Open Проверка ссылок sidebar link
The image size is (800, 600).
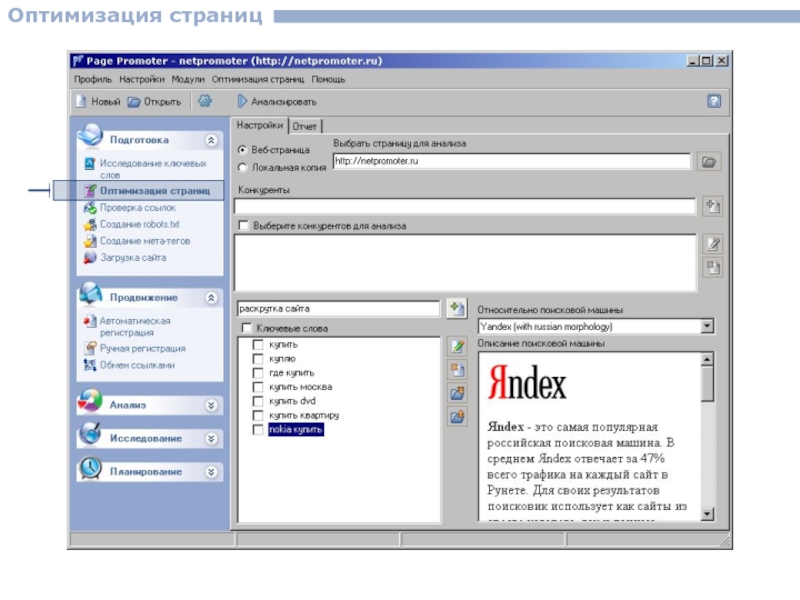(x=138, y=208)
